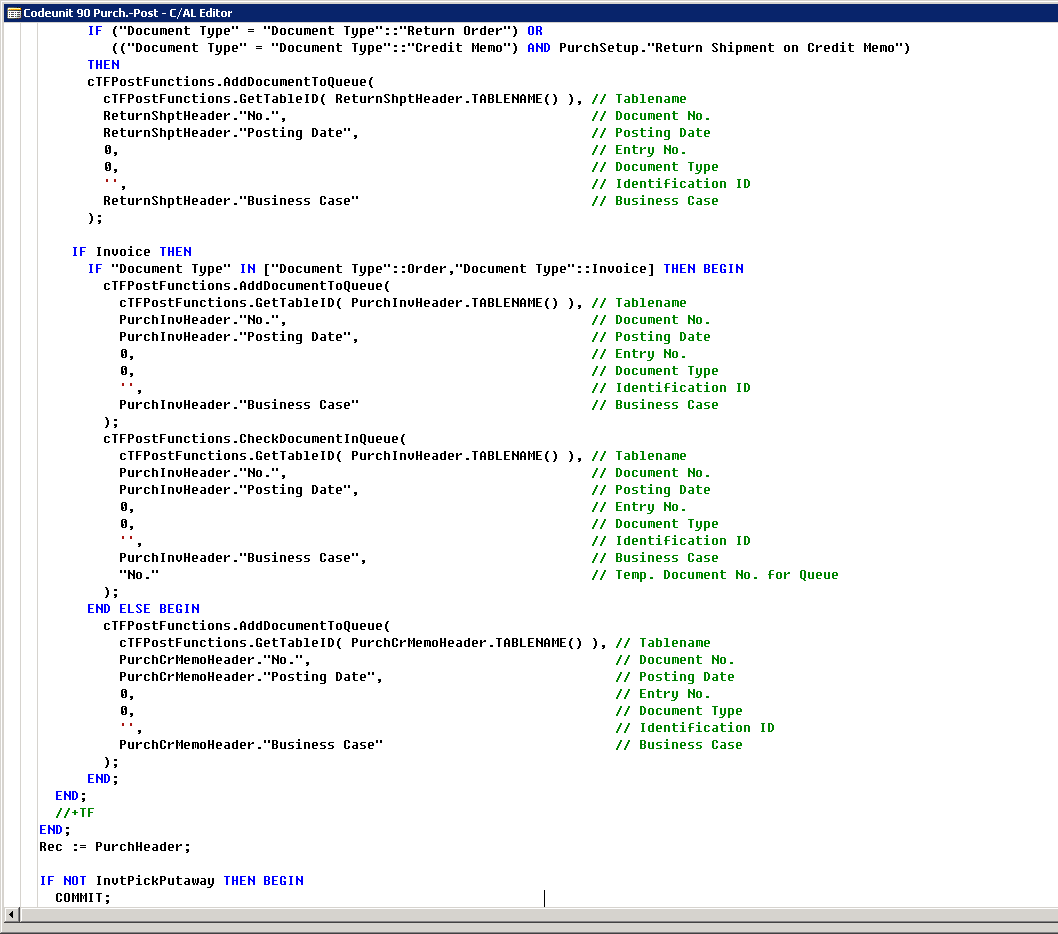Click the //+TF comment line
The height and width of the screenshot is (934, 1058).
72,812
